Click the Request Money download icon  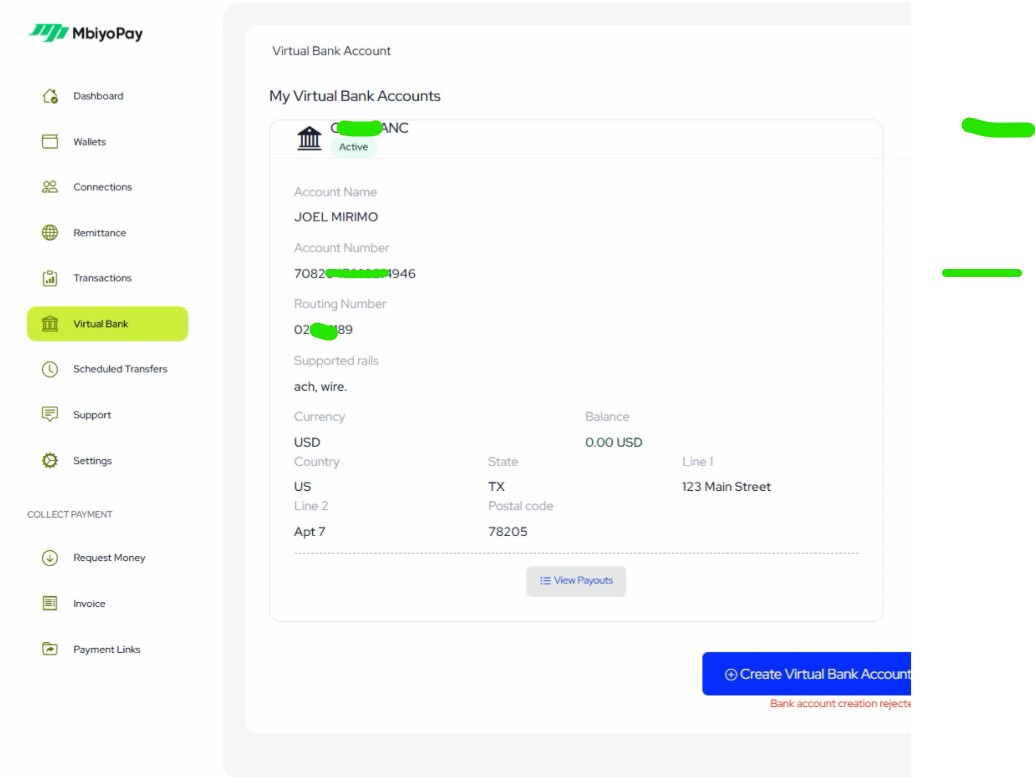click(50, 558)
